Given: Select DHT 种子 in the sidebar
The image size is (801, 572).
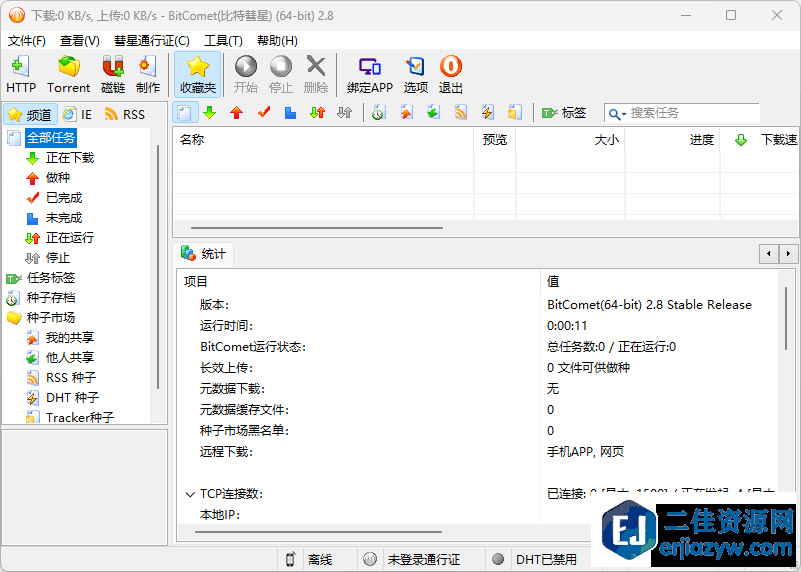Looking at the screenshot, I should tap(72, 397).
